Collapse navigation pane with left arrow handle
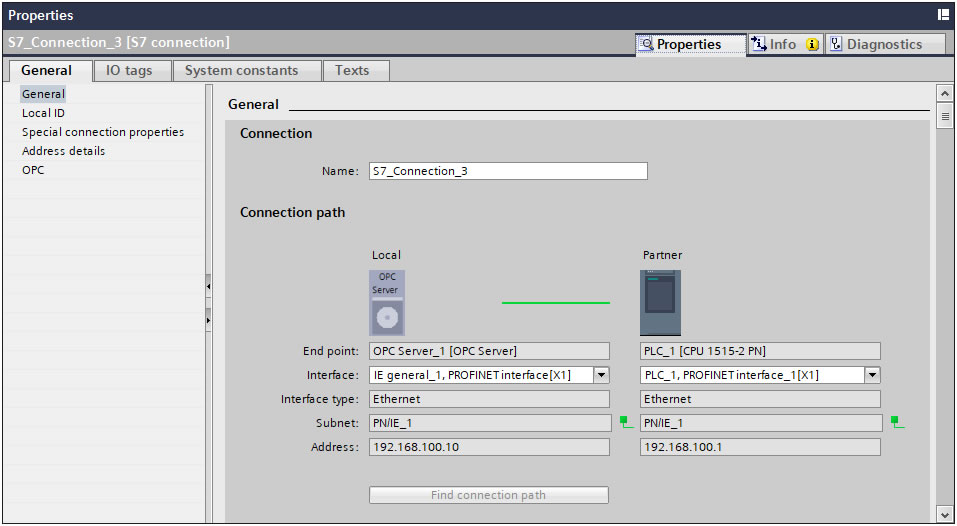The height and width of the screenshot is (526, 957). (208, 286)
